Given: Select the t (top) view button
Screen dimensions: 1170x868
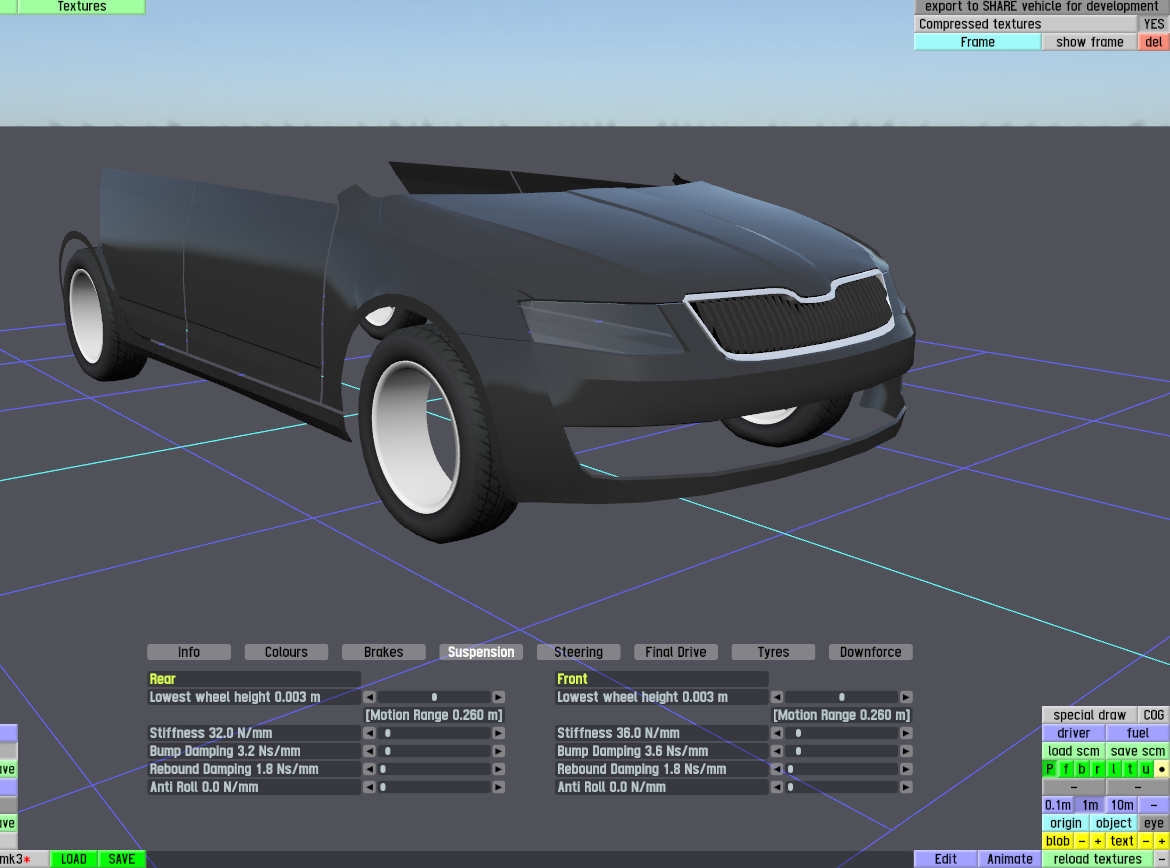Looking at the screenshot, I should point(1130,769).
